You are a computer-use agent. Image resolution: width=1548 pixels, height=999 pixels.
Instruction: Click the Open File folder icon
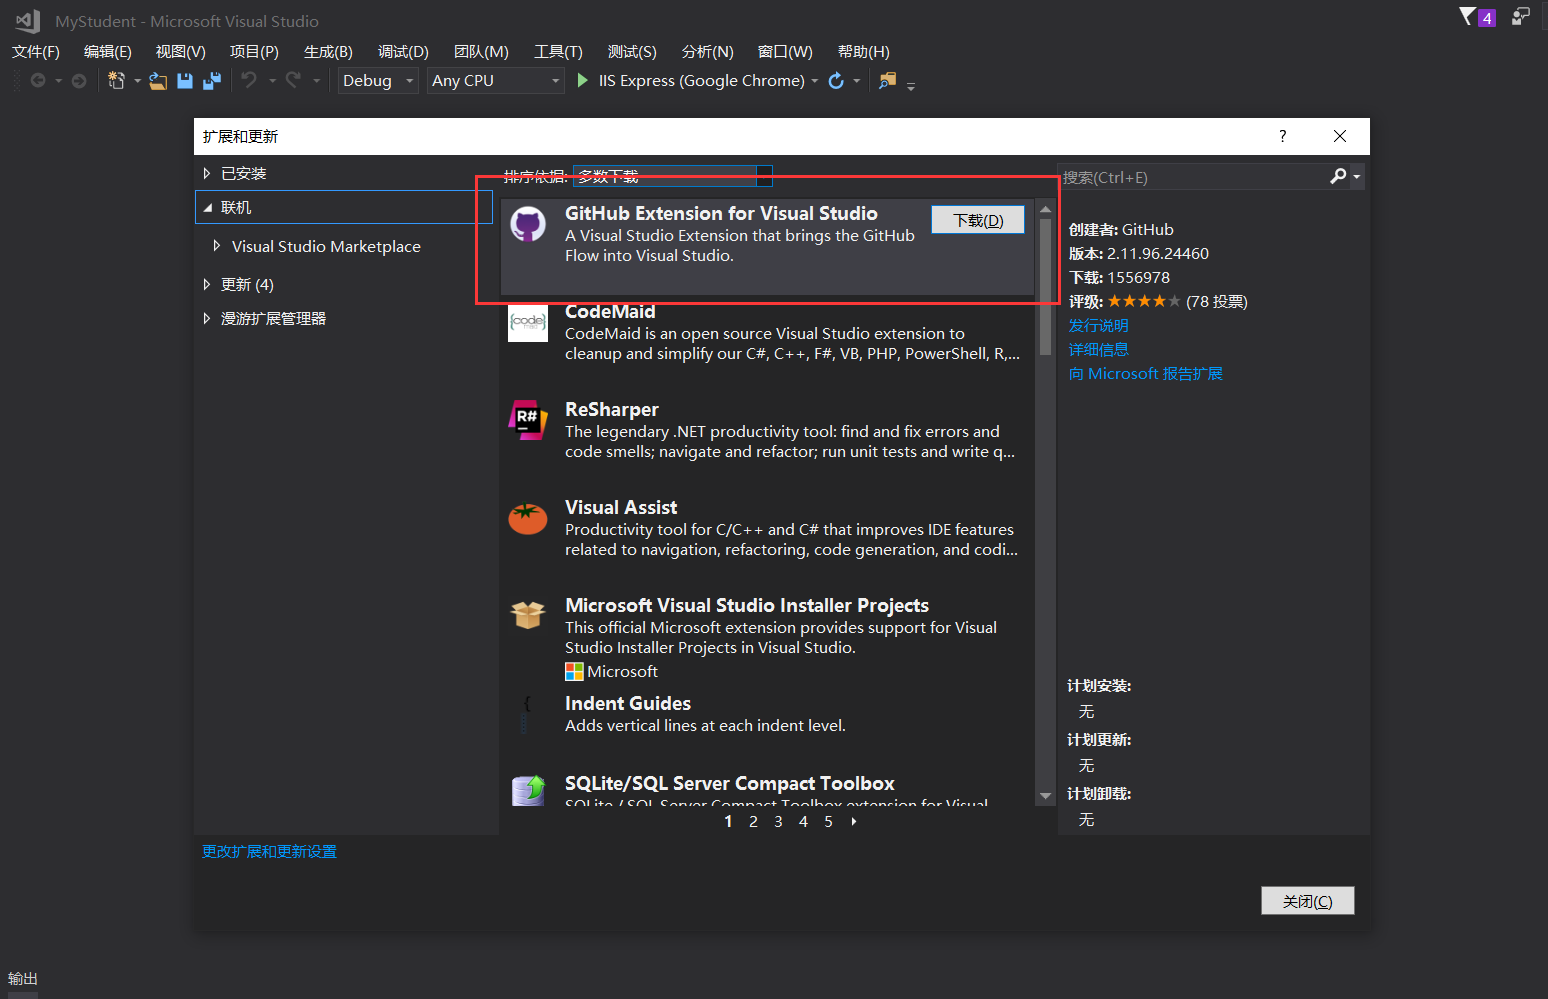158,80
